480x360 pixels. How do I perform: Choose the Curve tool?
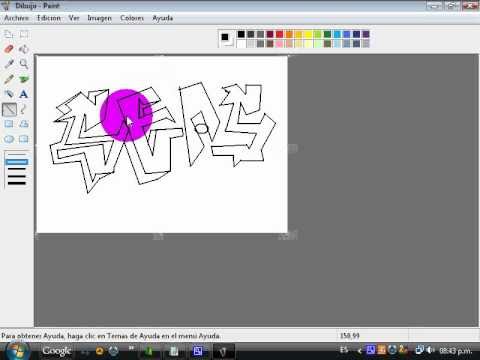coord(23,109)
